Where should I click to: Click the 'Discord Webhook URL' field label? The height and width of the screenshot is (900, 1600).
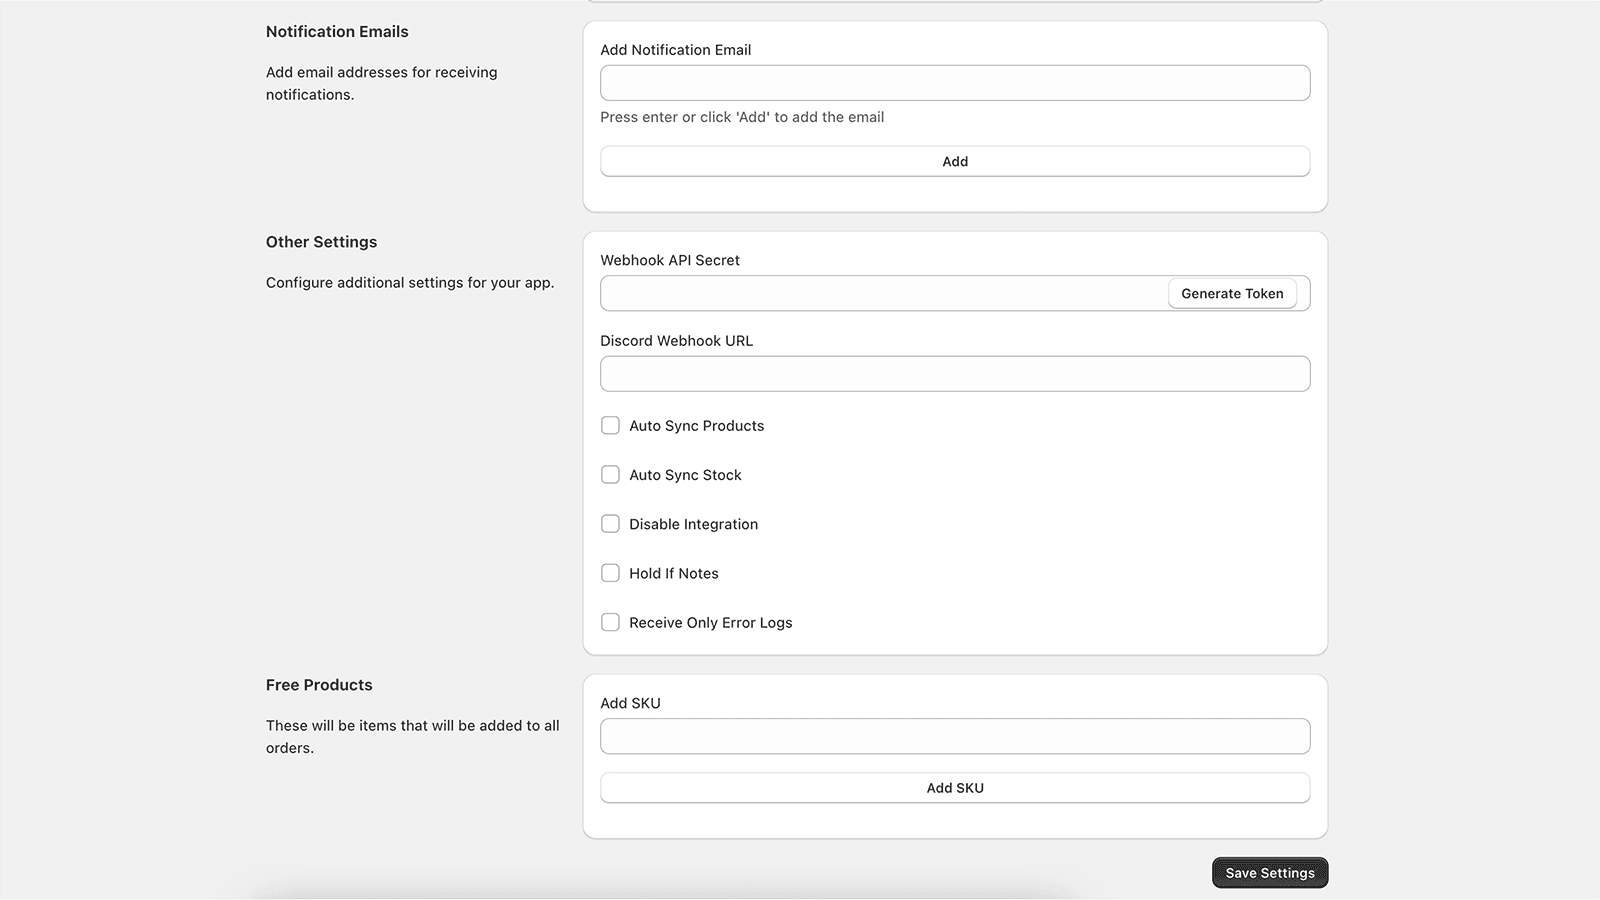coord(676,341)
